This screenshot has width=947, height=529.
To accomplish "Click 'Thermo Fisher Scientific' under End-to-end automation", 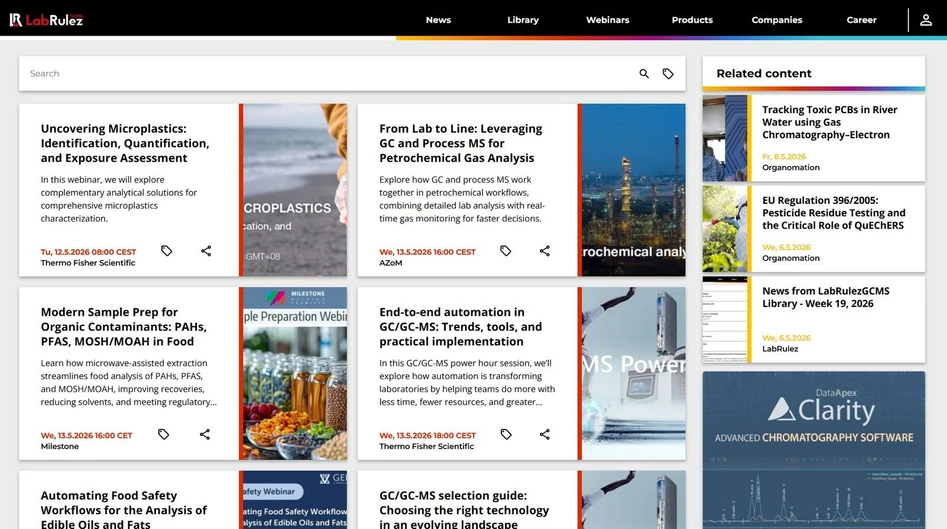I will (x=426, y=446).
